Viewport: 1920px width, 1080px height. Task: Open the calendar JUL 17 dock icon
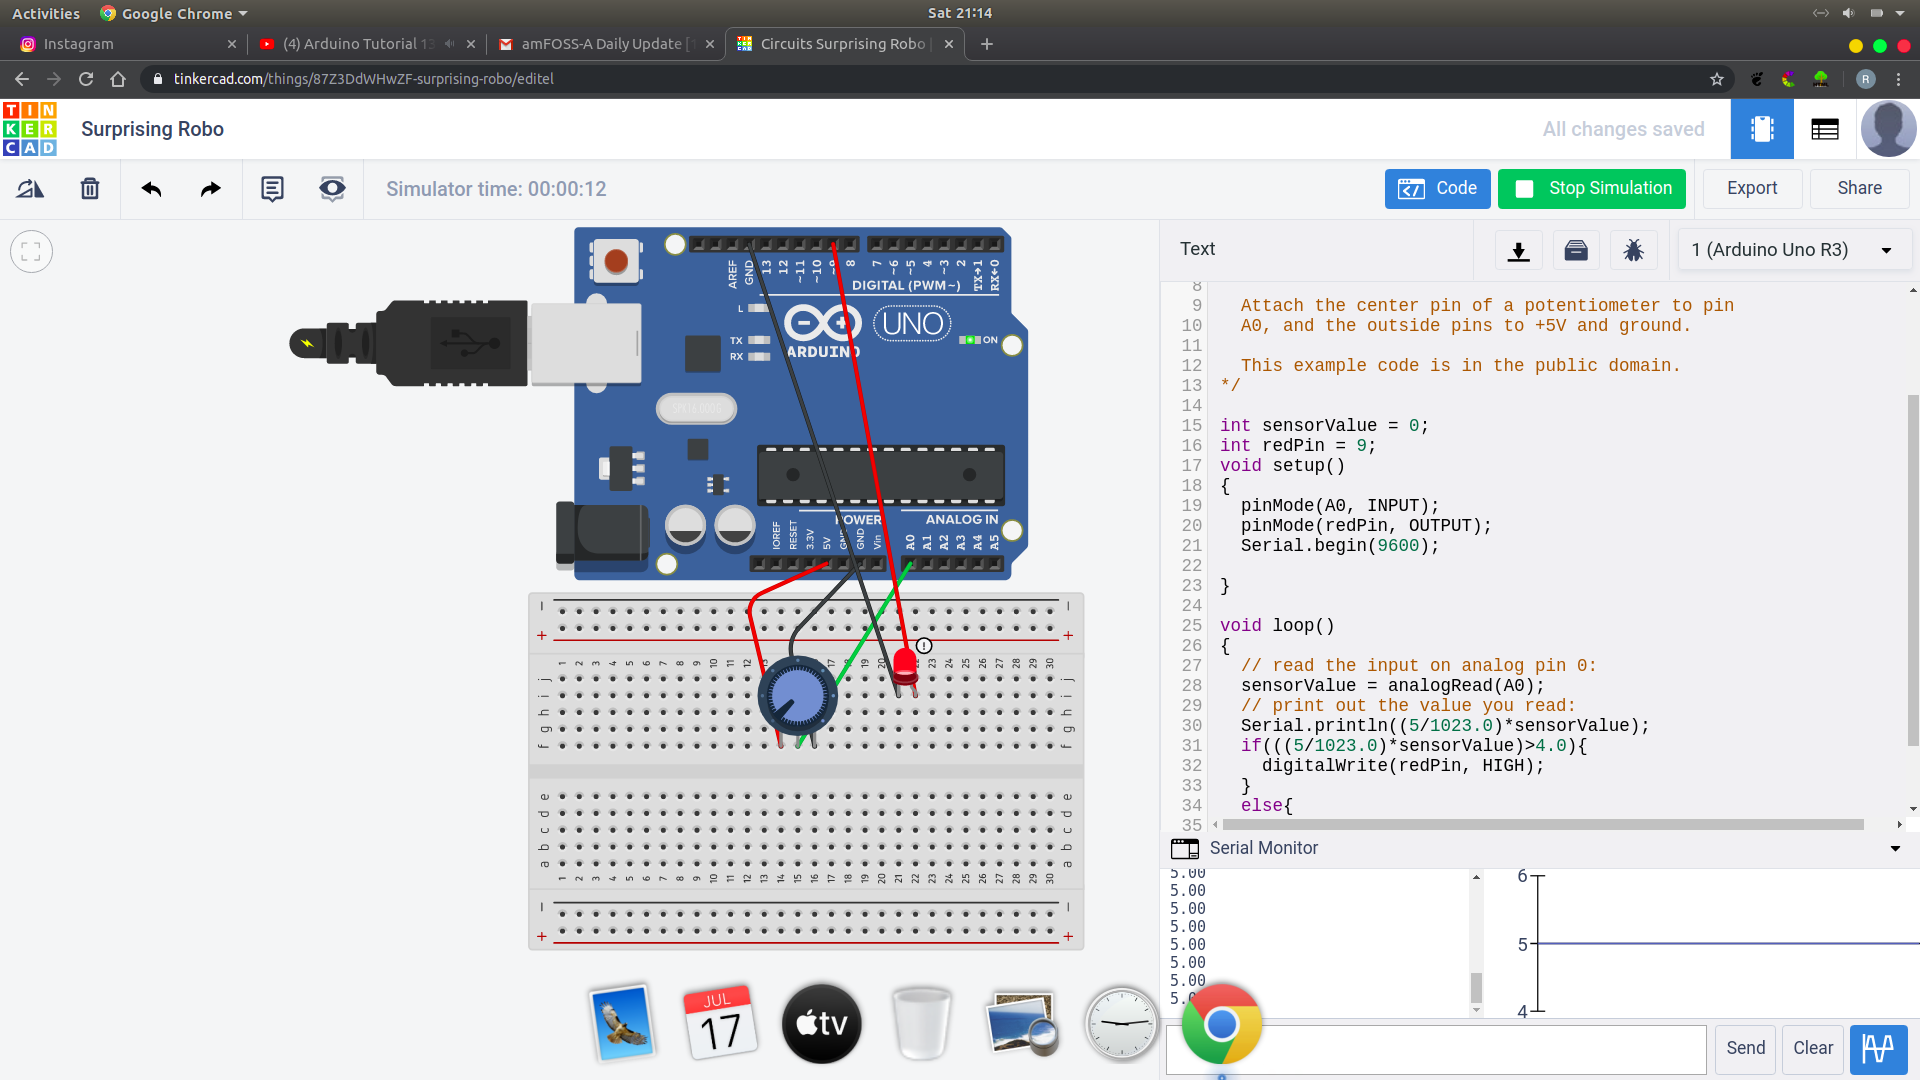(720, 1023)
